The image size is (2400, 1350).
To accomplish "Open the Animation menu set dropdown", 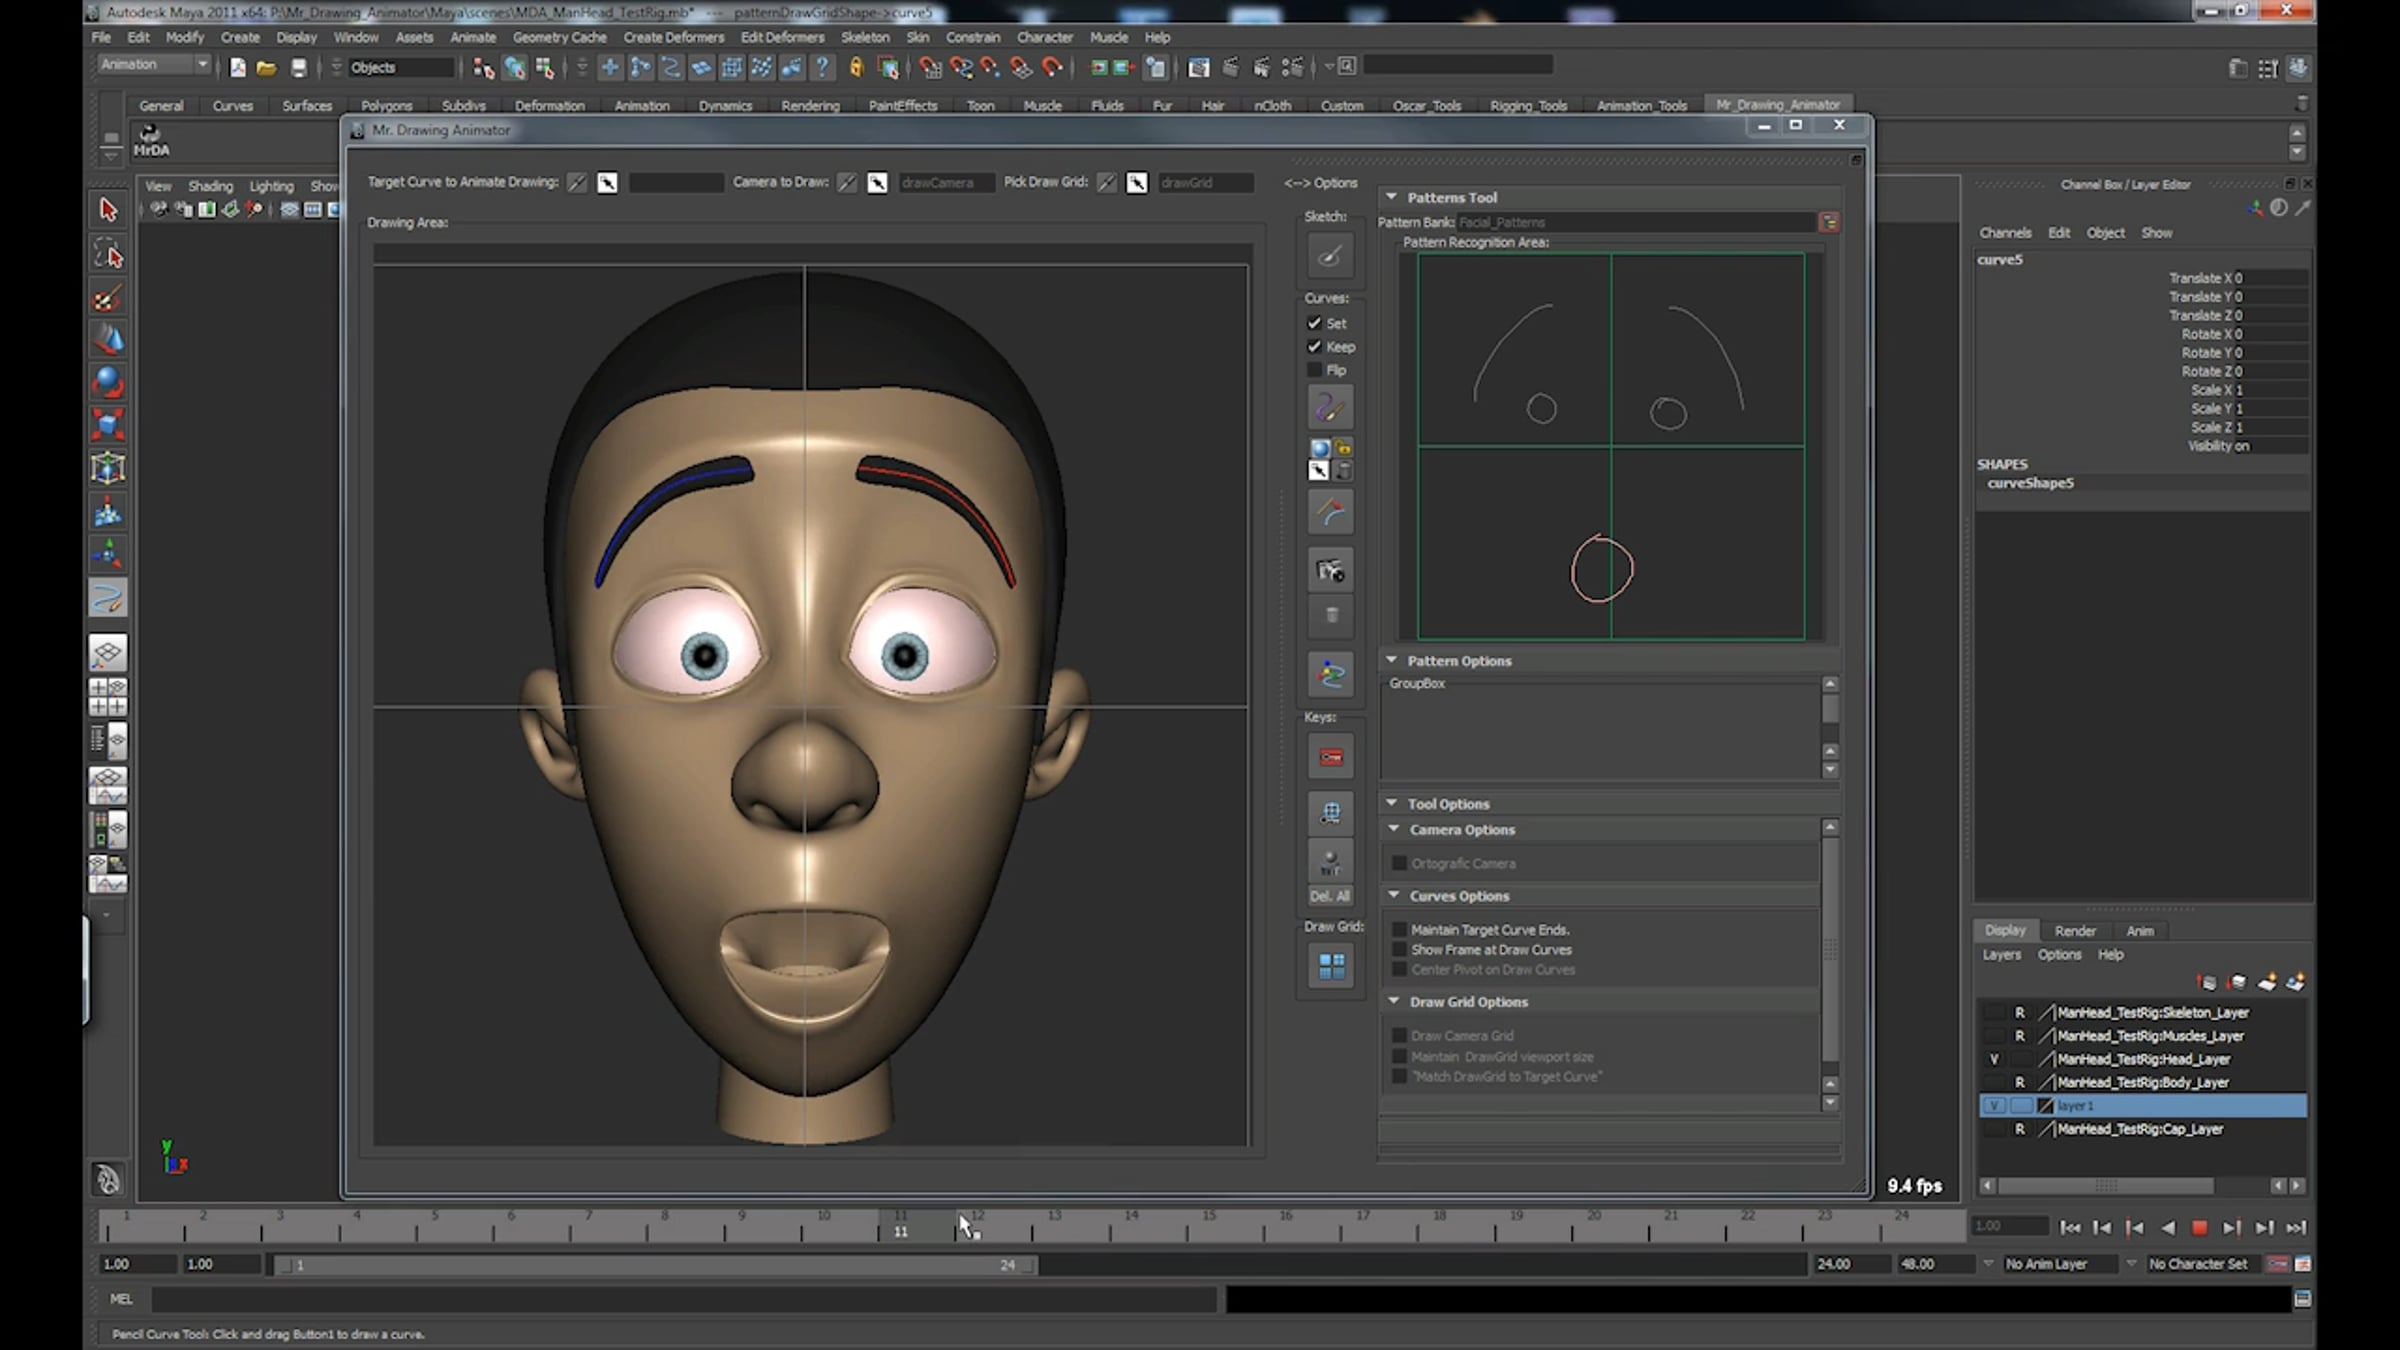I will click(x=155, y=64).
